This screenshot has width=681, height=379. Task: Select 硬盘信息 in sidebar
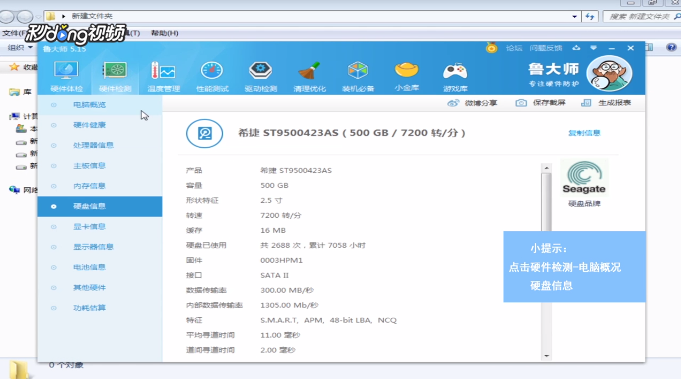tap(100, 206)
